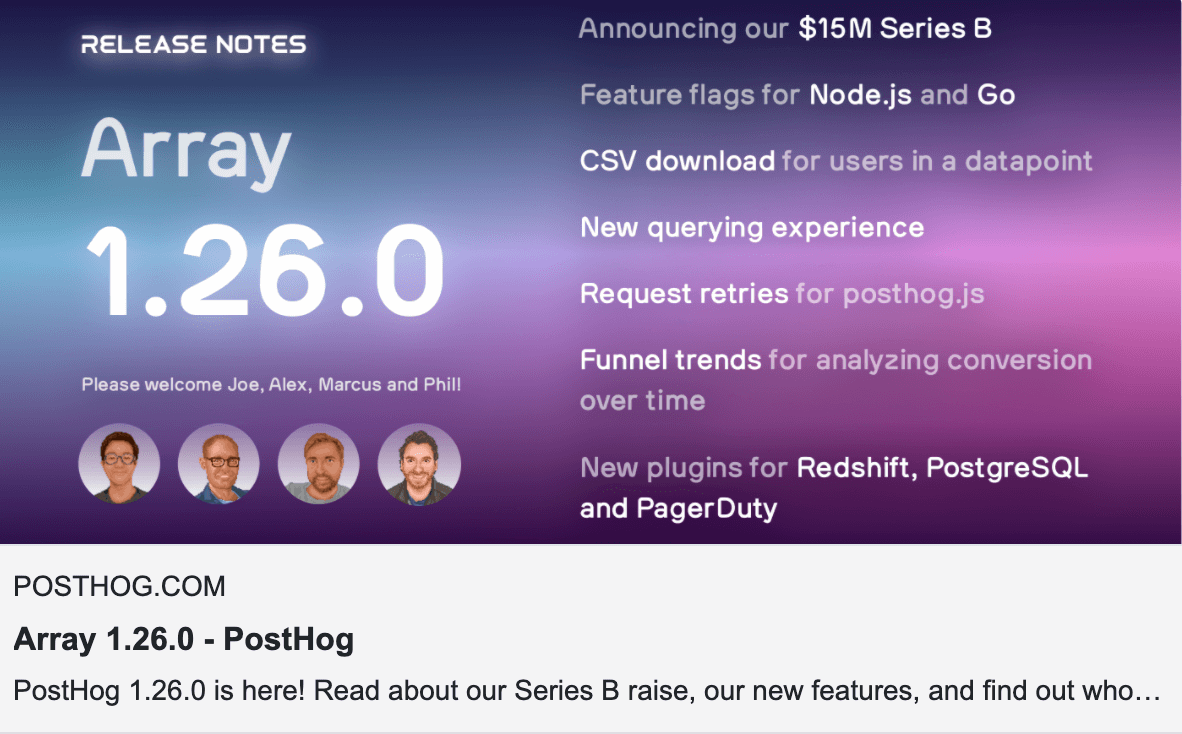Click Redshift, PostgreSQL in new plugins line
The width and height of the screenshot is (1182, 734).
[942, 467]
